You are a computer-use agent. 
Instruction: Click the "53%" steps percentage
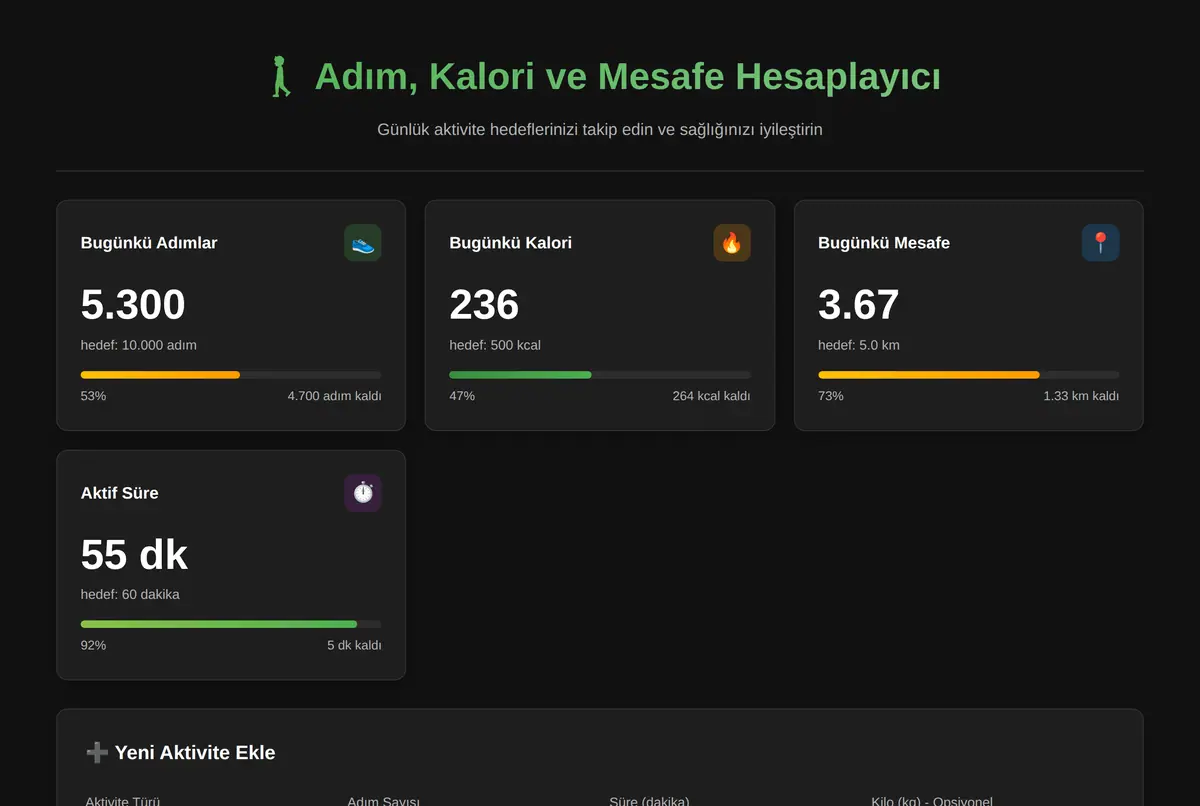pyautogui.click(x=94, y=396)
